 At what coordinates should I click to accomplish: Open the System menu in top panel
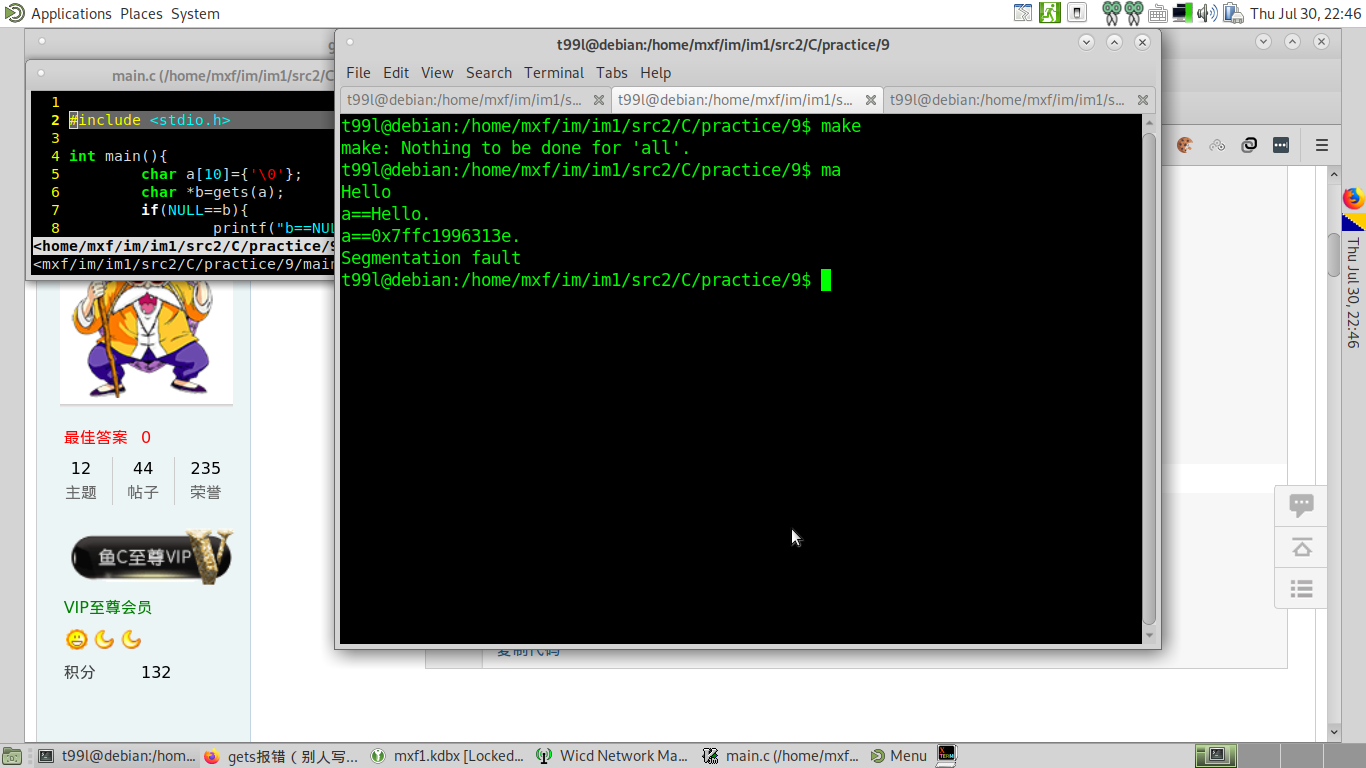click(x=195, y=14)
